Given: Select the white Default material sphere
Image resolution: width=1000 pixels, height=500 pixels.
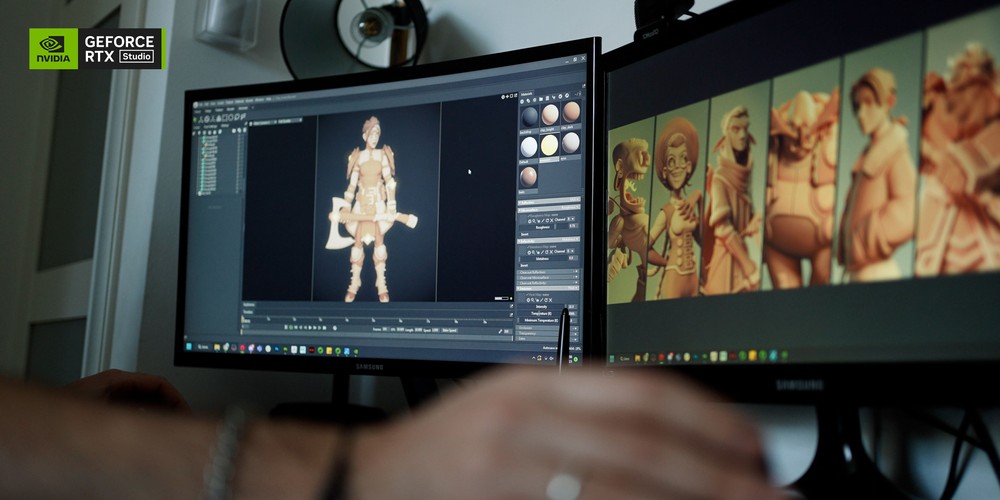Looking at the screenshot, I should tap(529, 147).
